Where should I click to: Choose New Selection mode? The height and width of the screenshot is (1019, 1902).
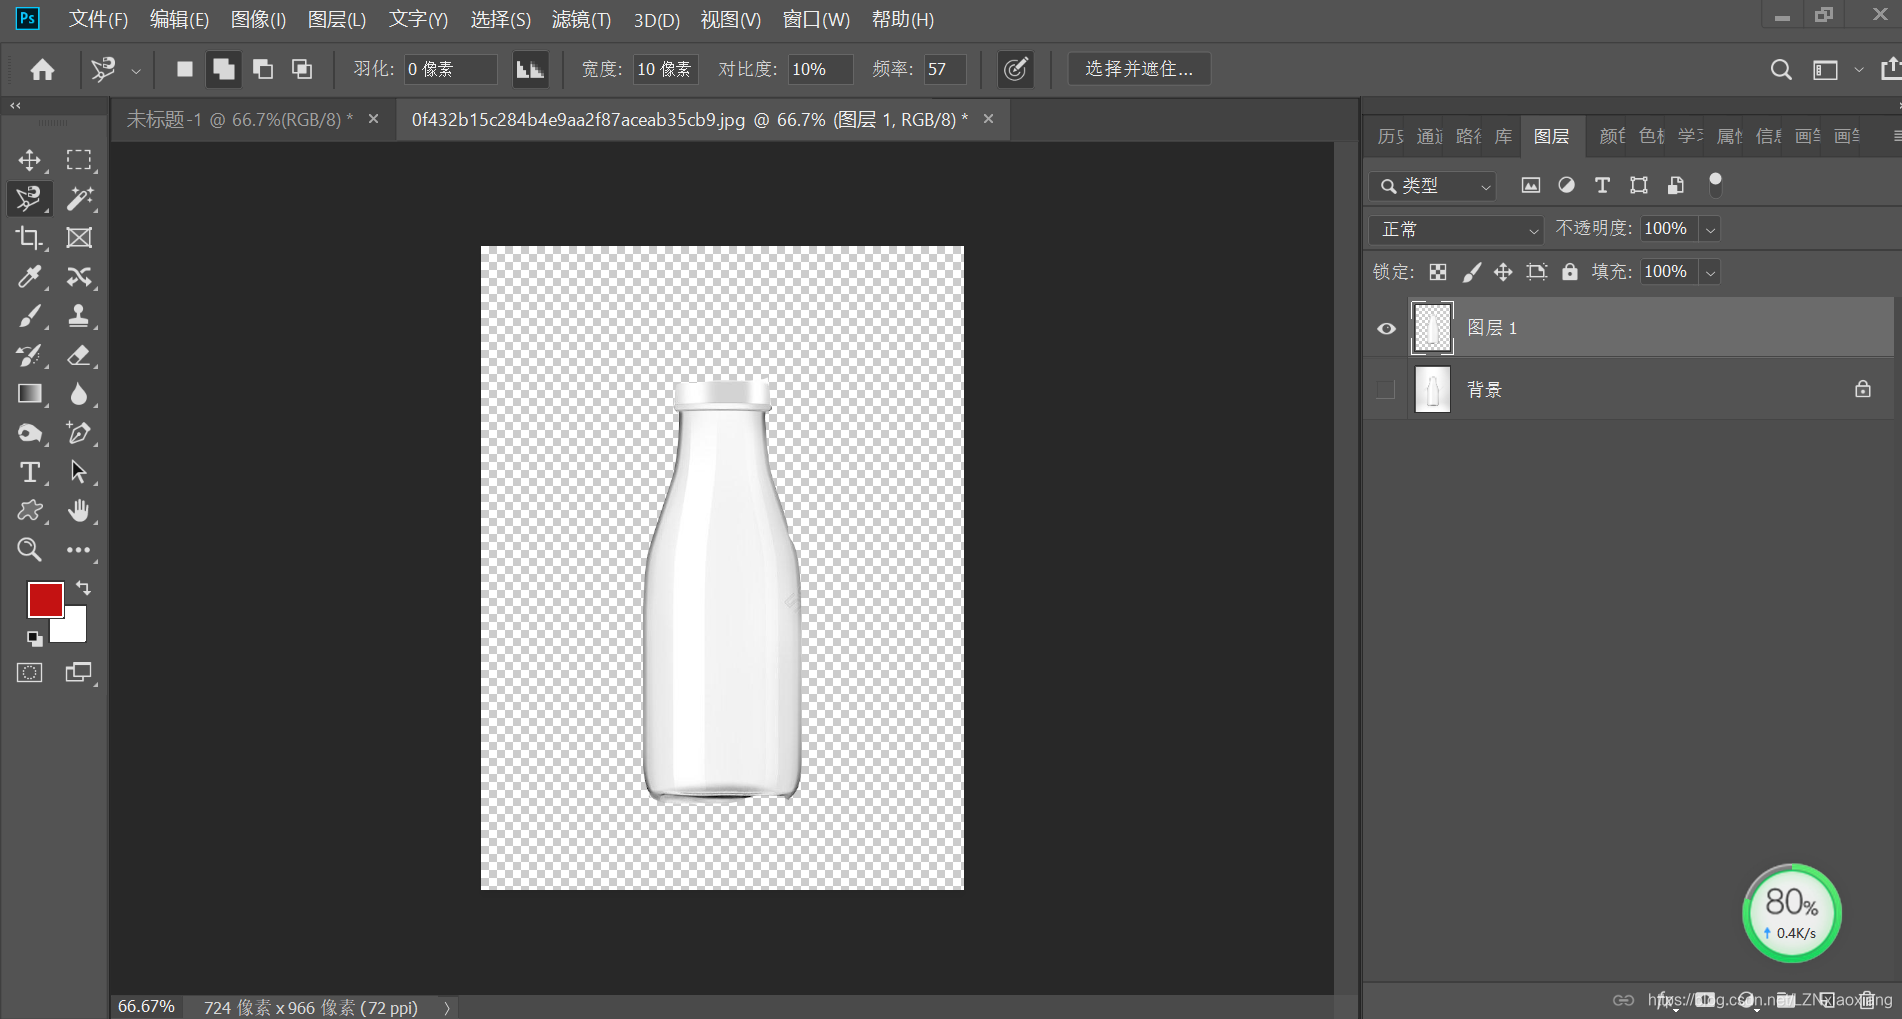coord(184,69)
